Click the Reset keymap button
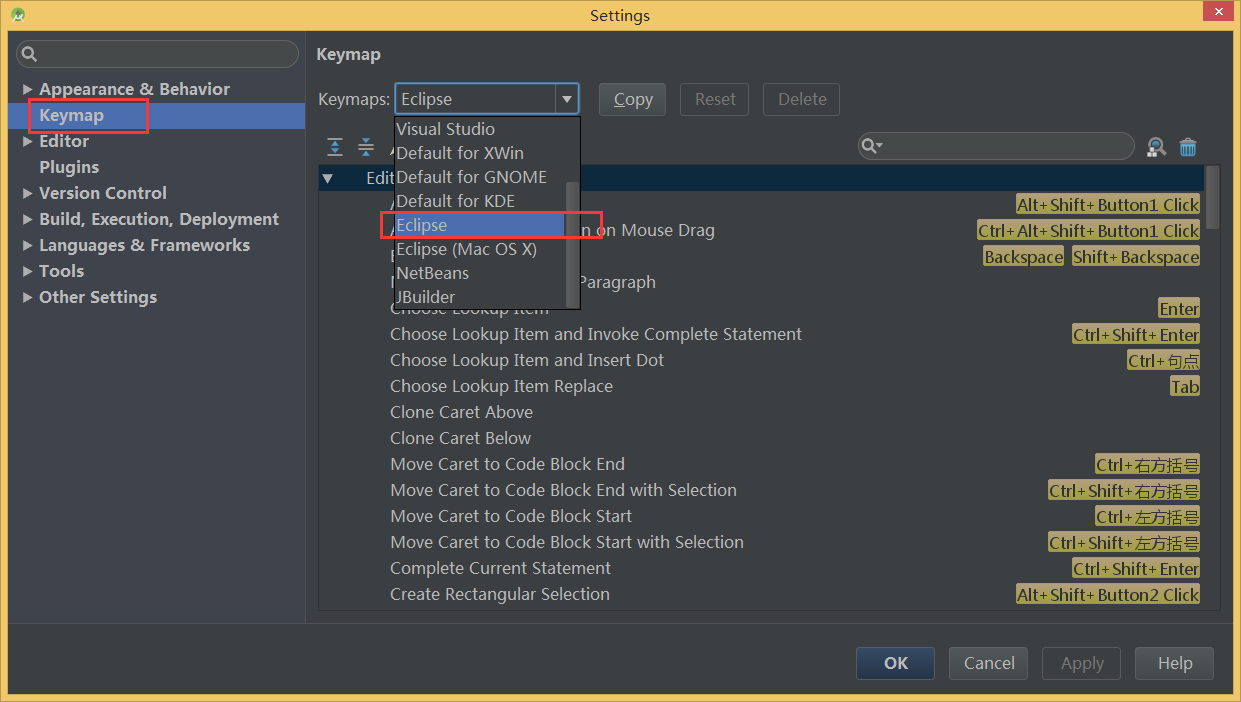 715,99
